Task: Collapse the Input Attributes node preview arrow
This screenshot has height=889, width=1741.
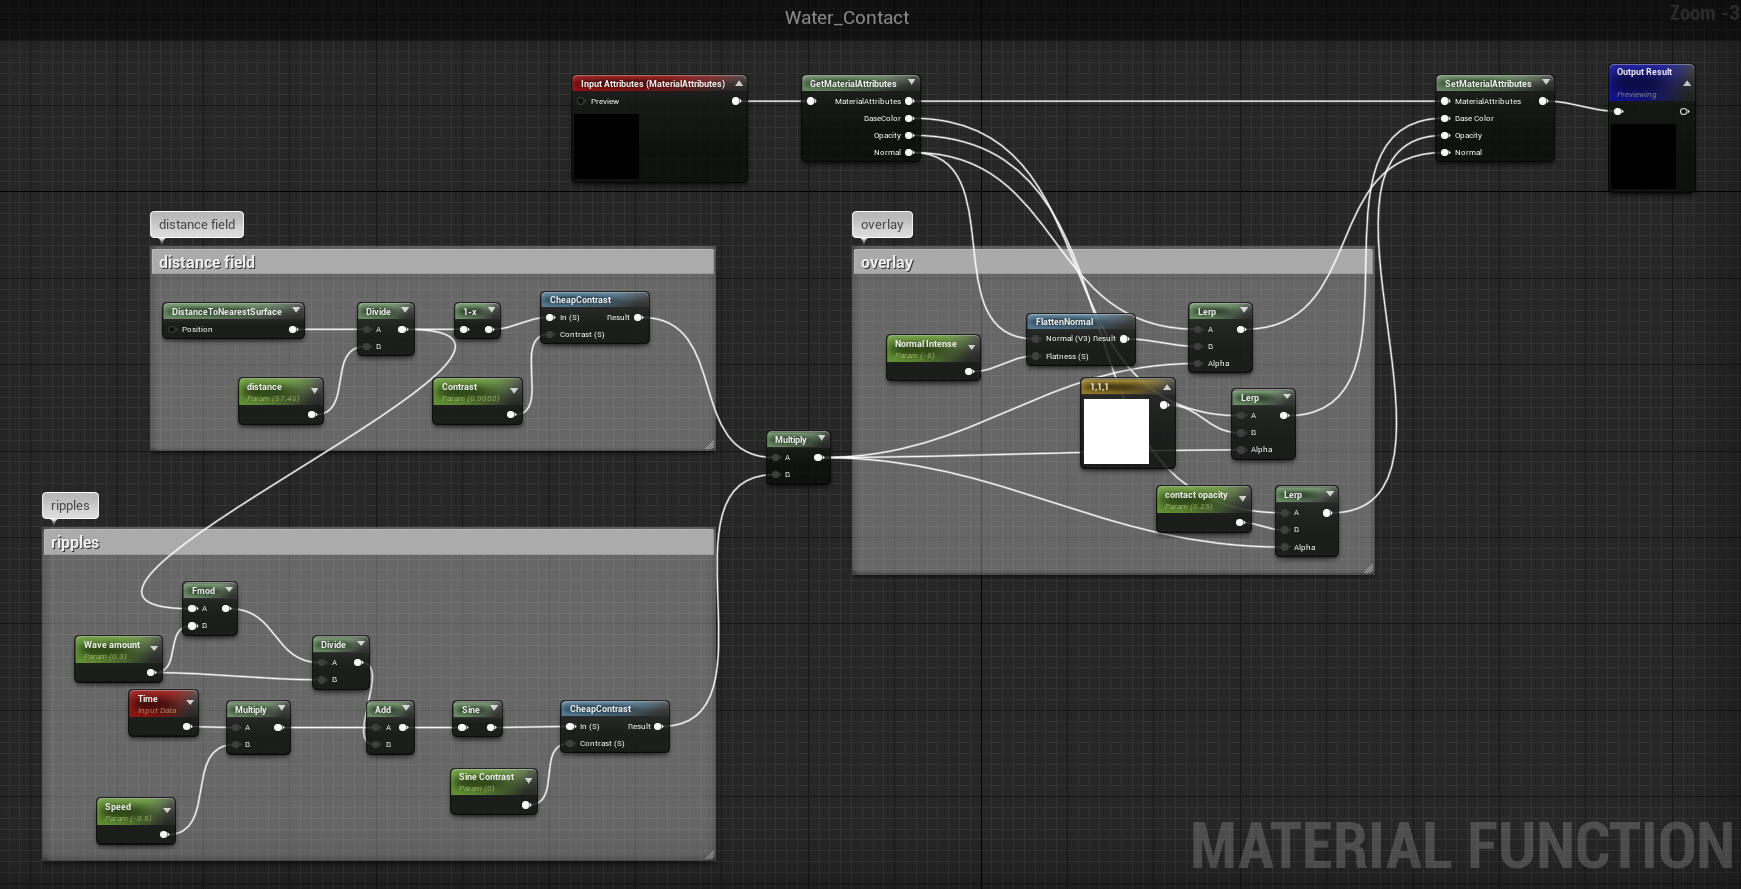Action: [739, 83]
